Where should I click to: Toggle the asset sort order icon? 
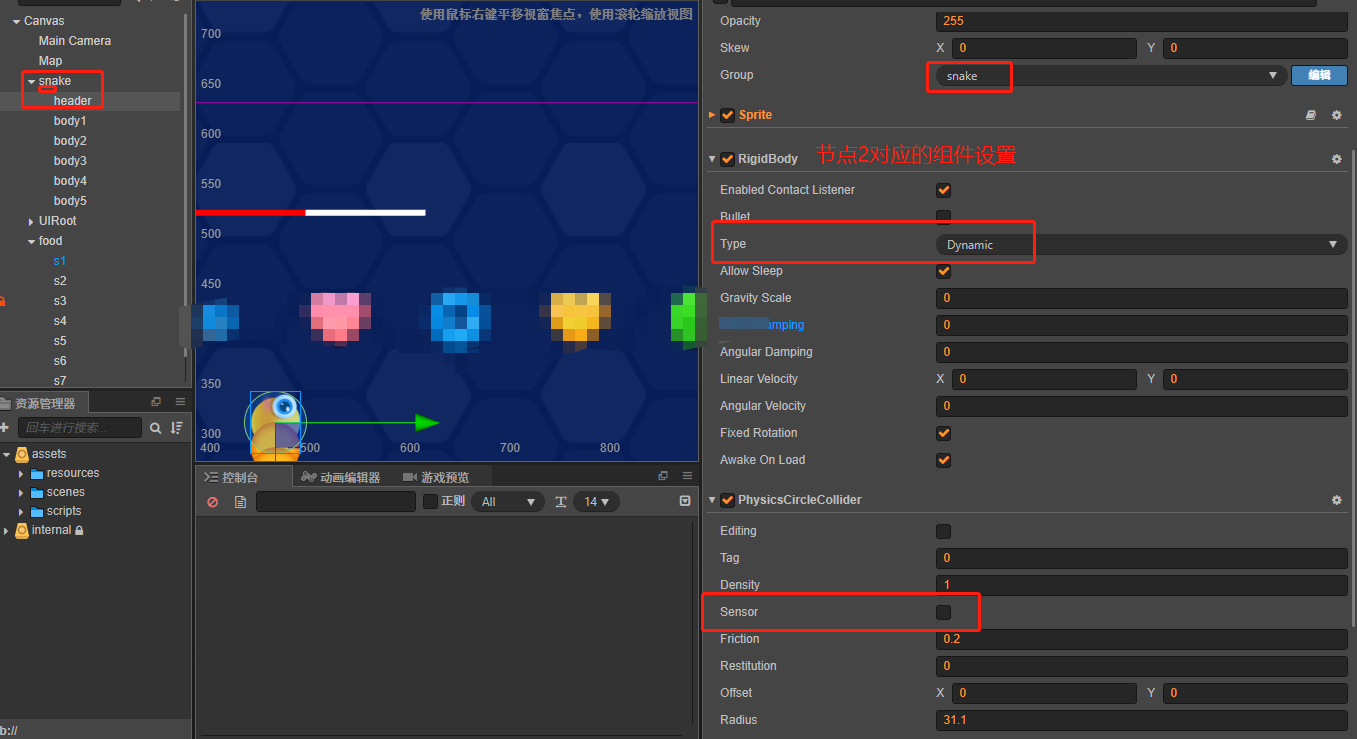tap(177, 428)
